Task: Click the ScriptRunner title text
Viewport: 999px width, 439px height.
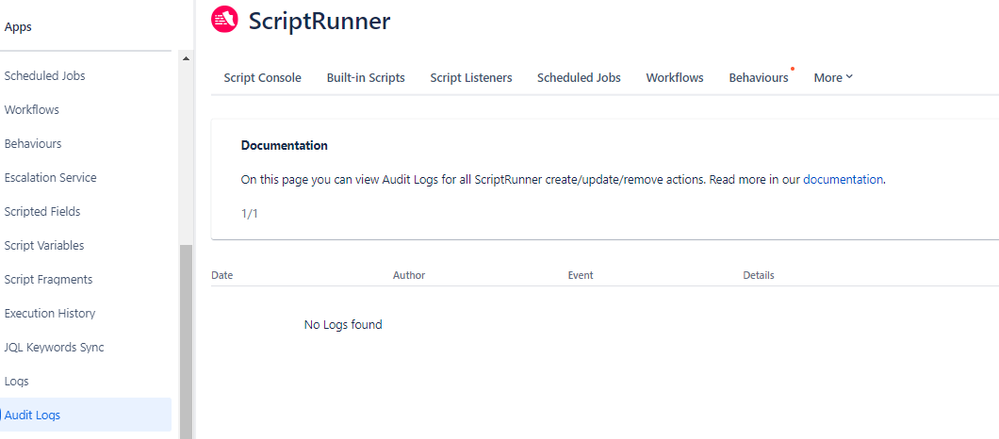Action: tap(319, 21)
